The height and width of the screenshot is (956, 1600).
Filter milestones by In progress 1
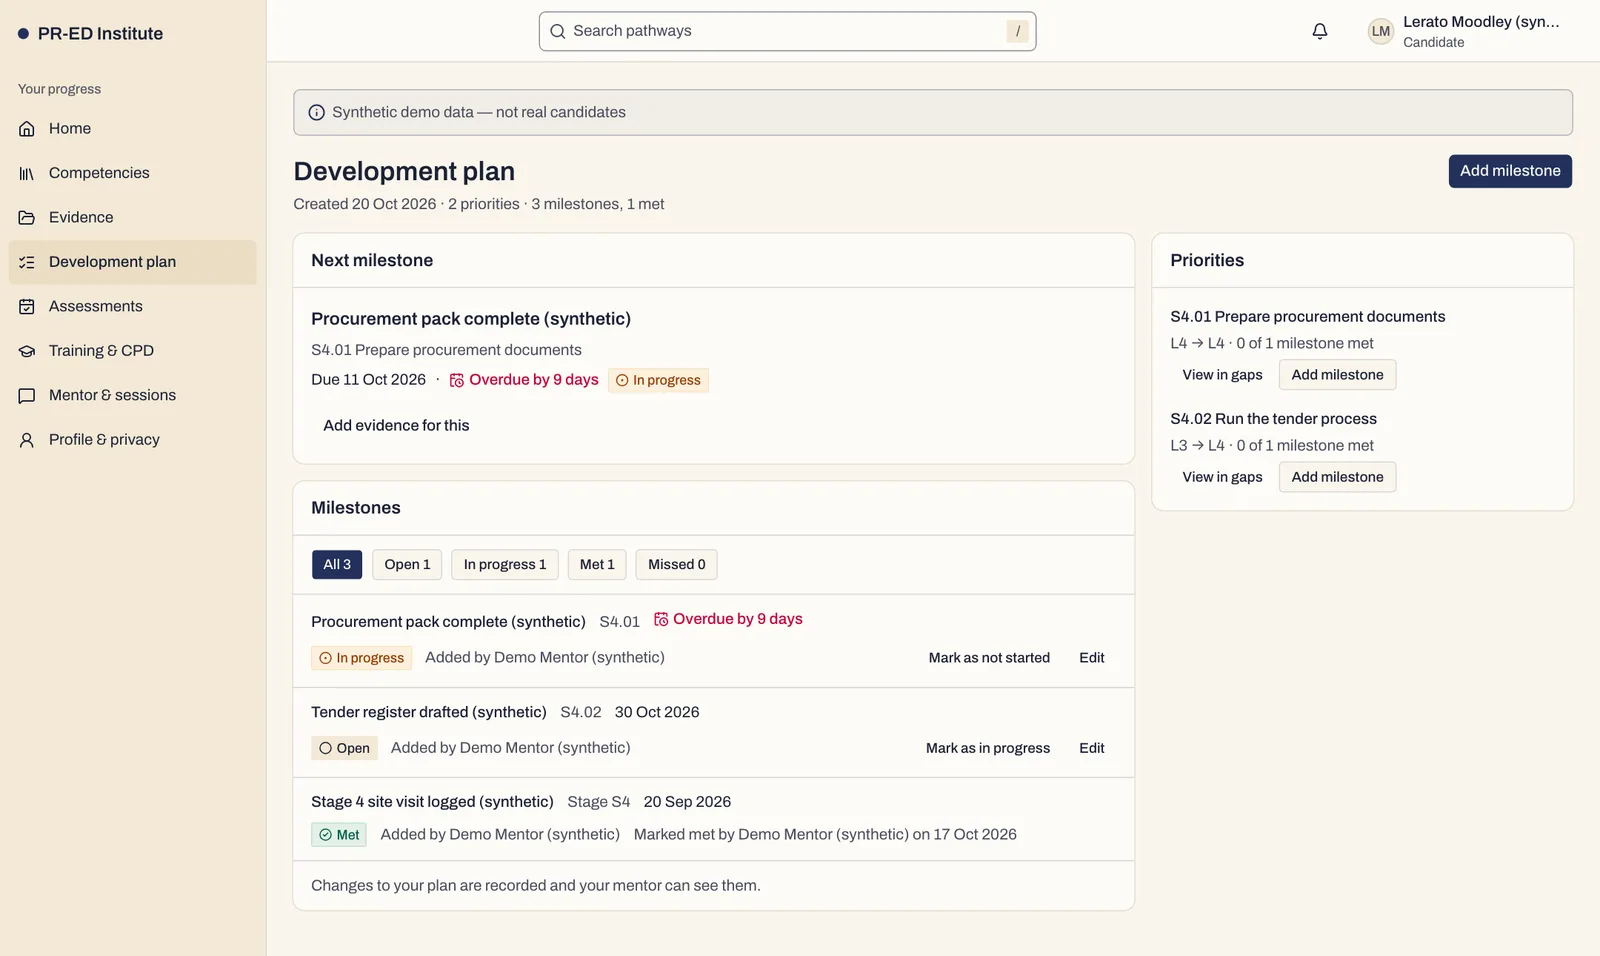coord(505,565)
